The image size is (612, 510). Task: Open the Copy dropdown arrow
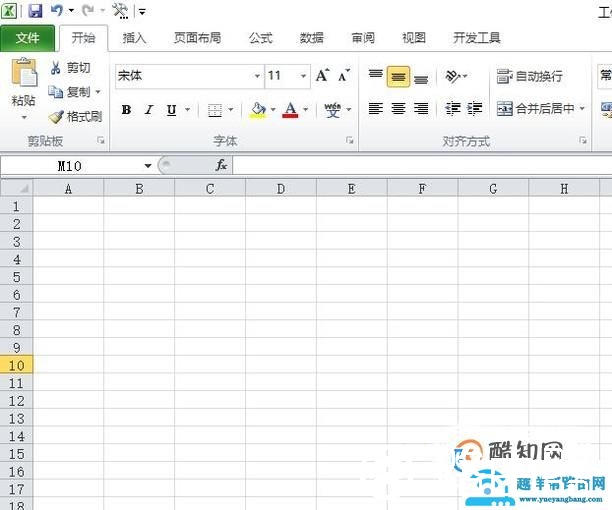coord(98,92)
